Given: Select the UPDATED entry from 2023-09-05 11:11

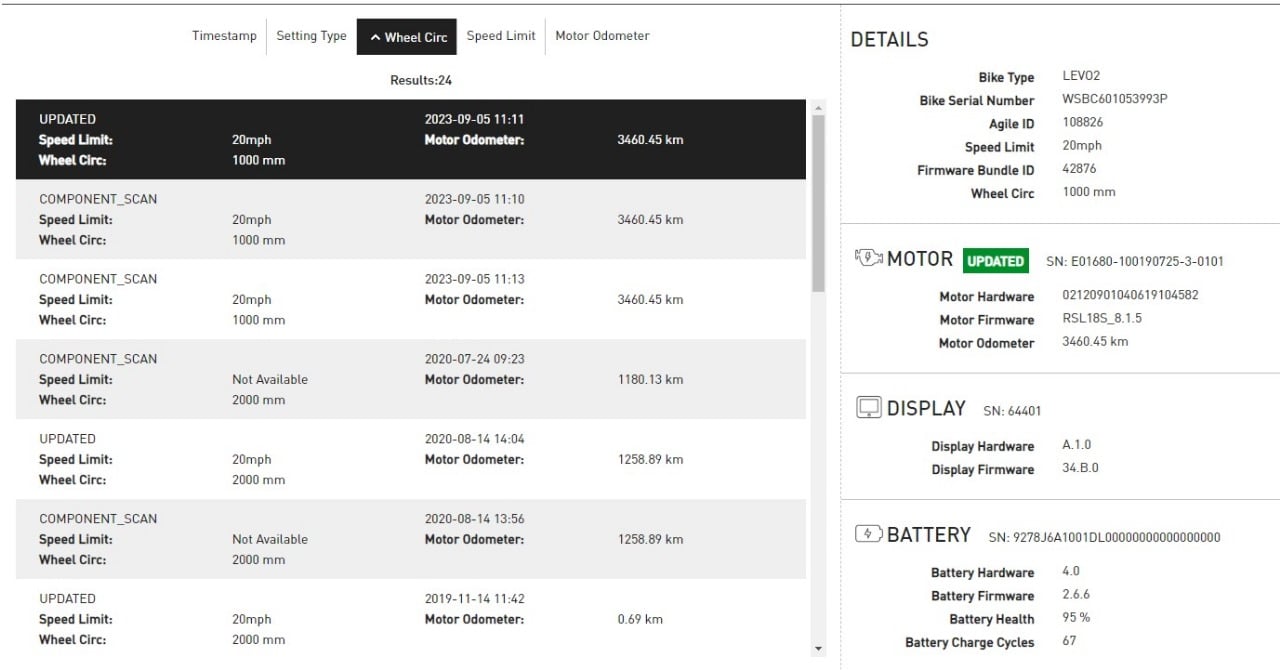Looking at the screenshot, I should tap(411, 139).
